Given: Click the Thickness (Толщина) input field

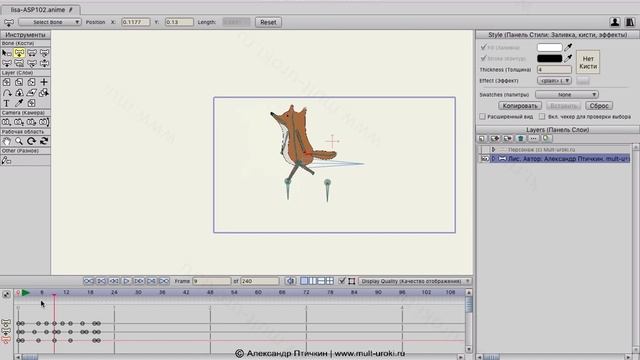Looking at the screenshot, I should click(x=554, y=70).
